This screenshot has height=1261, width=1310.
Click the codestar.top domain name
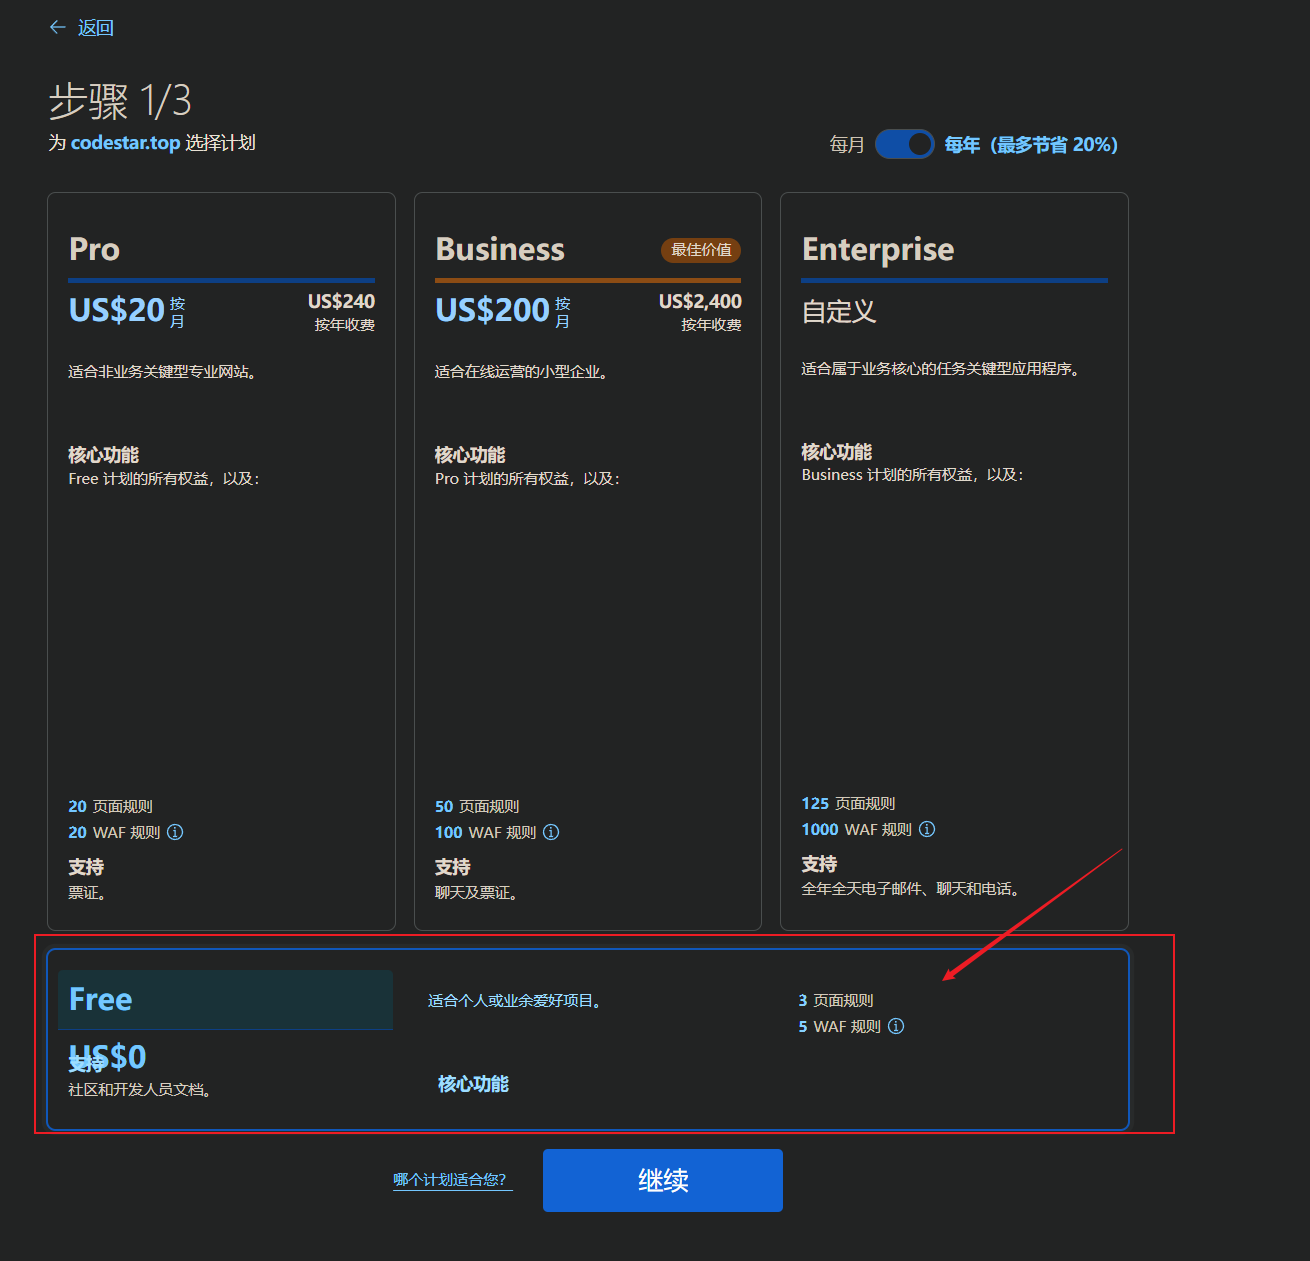[126, 143]
